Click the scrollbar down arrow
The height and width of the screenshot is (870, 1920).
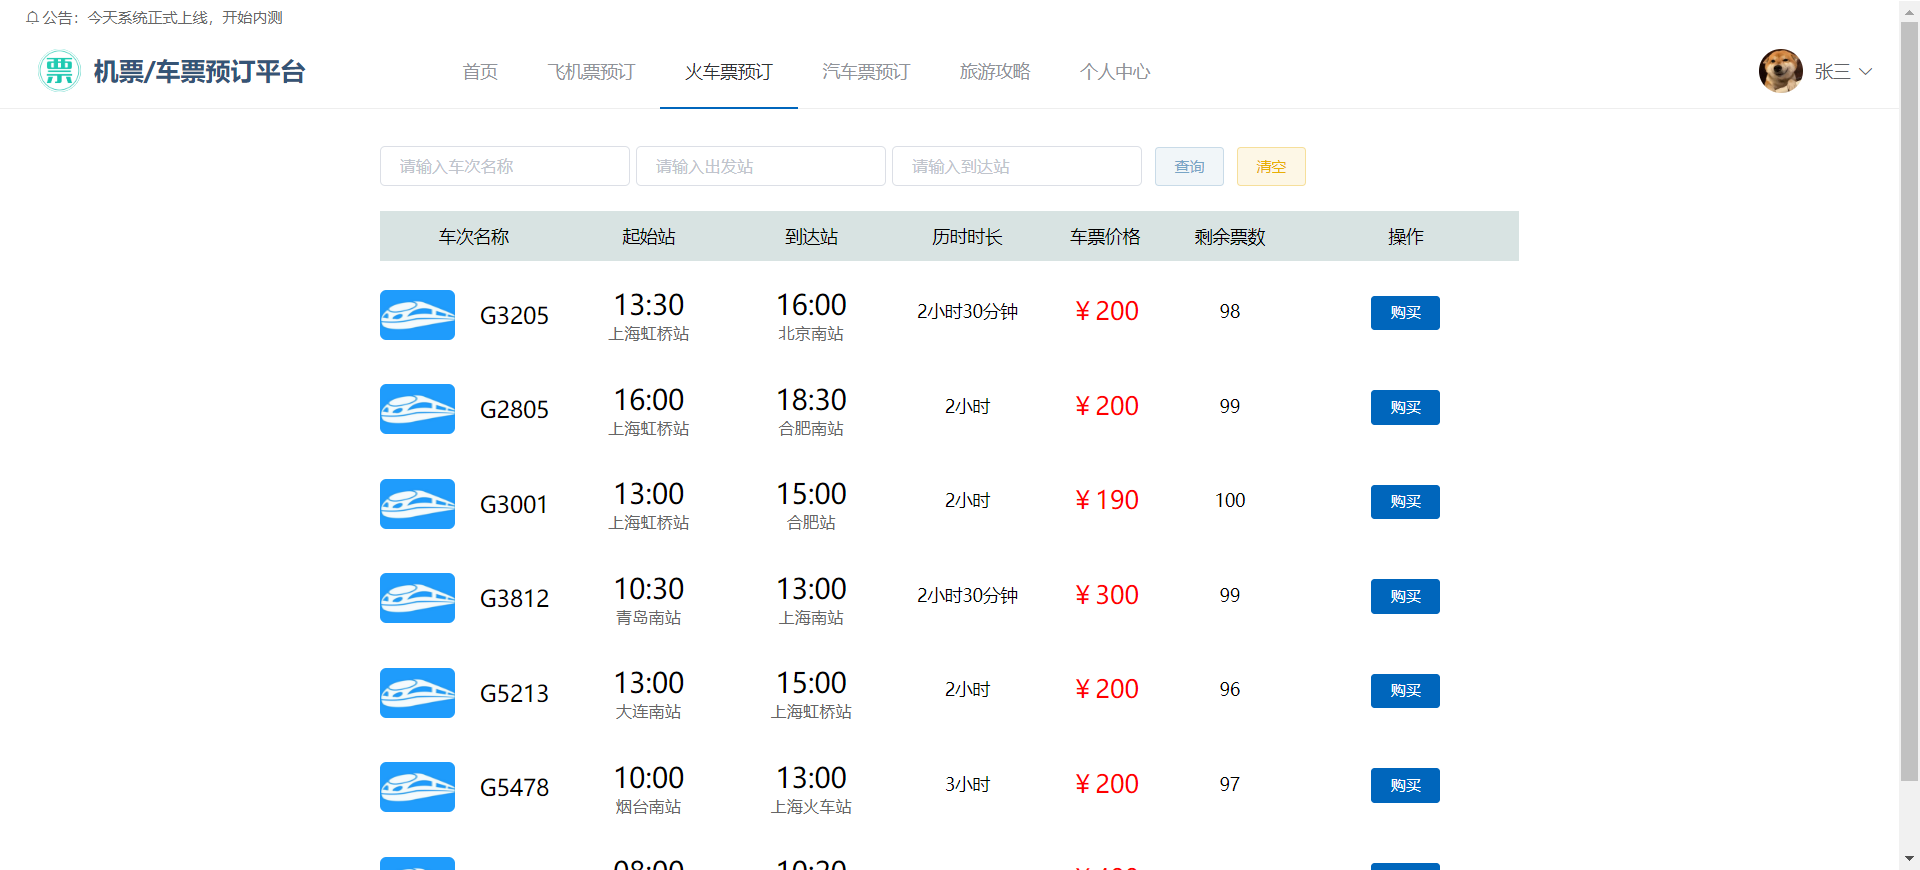click(x=1910, y=859)
